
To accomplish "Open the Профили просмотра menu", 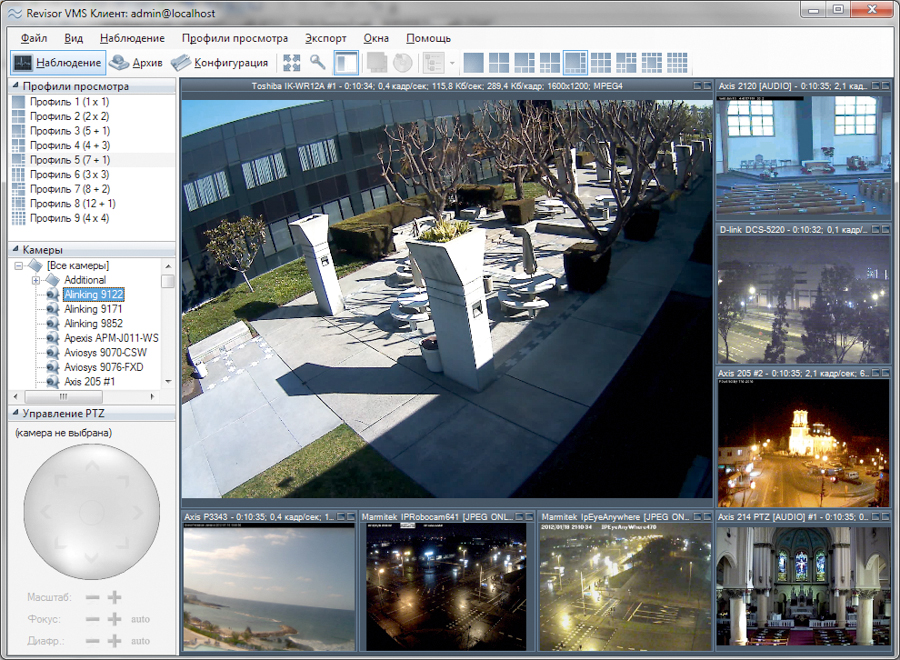I will point(235,38).
